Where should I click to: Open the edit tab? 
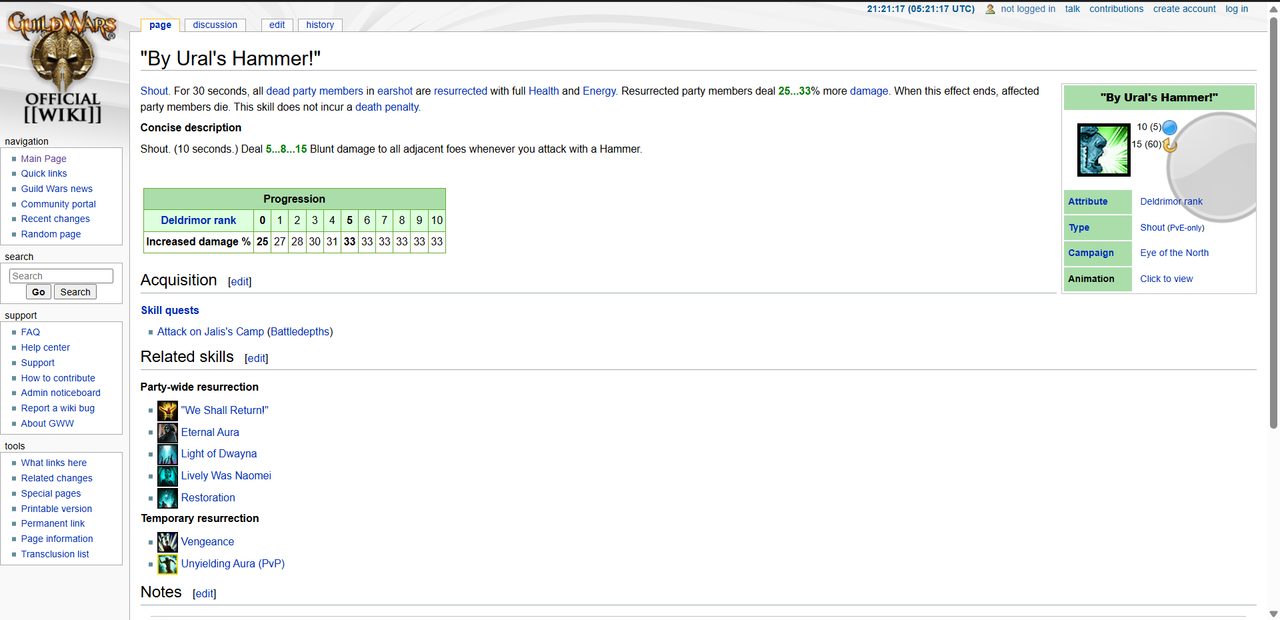[277, 25]
